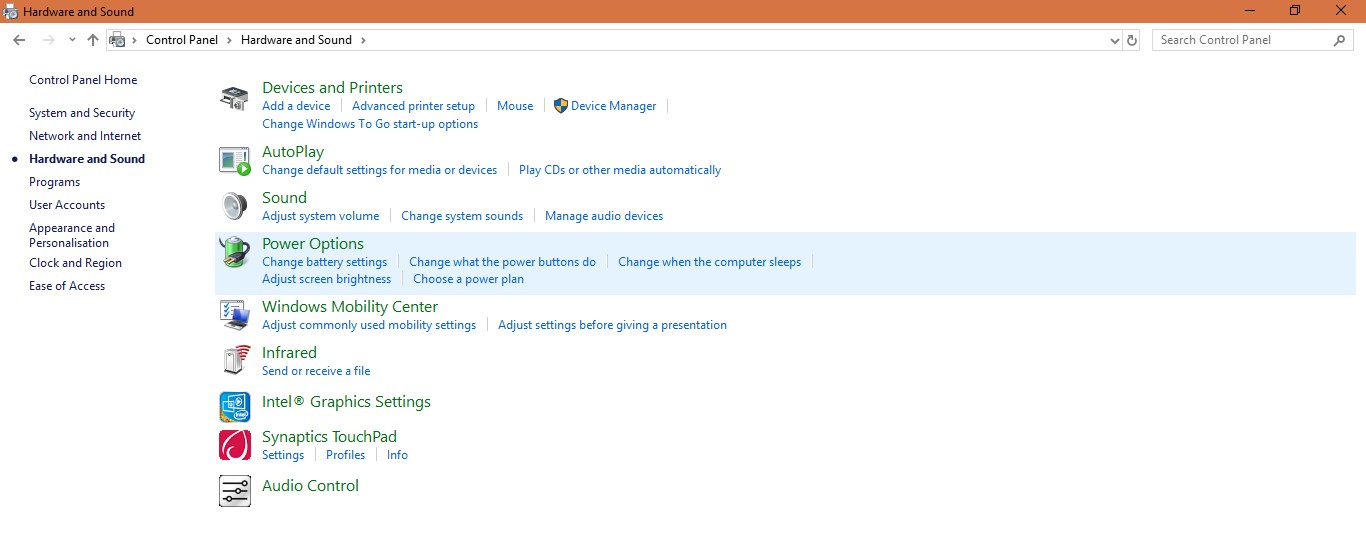Click Hardware and Sound breadcrumb
The image size is (1366, 541).
(x=296, y=40)
